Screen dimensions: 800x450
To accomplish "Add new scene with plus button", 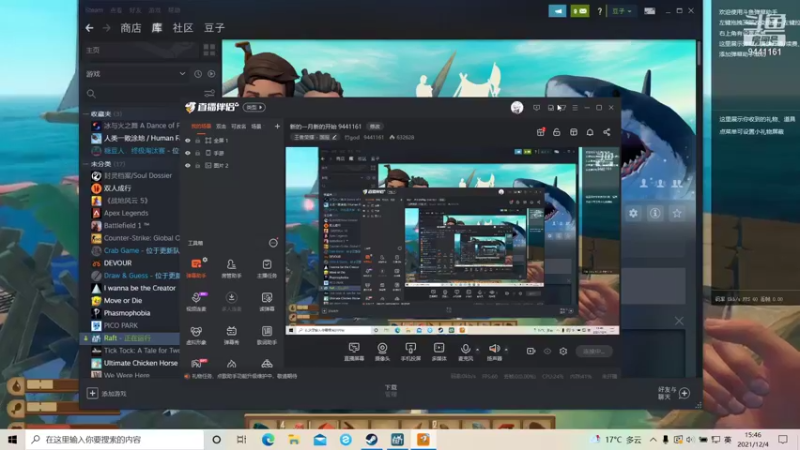I will (277, 126).
